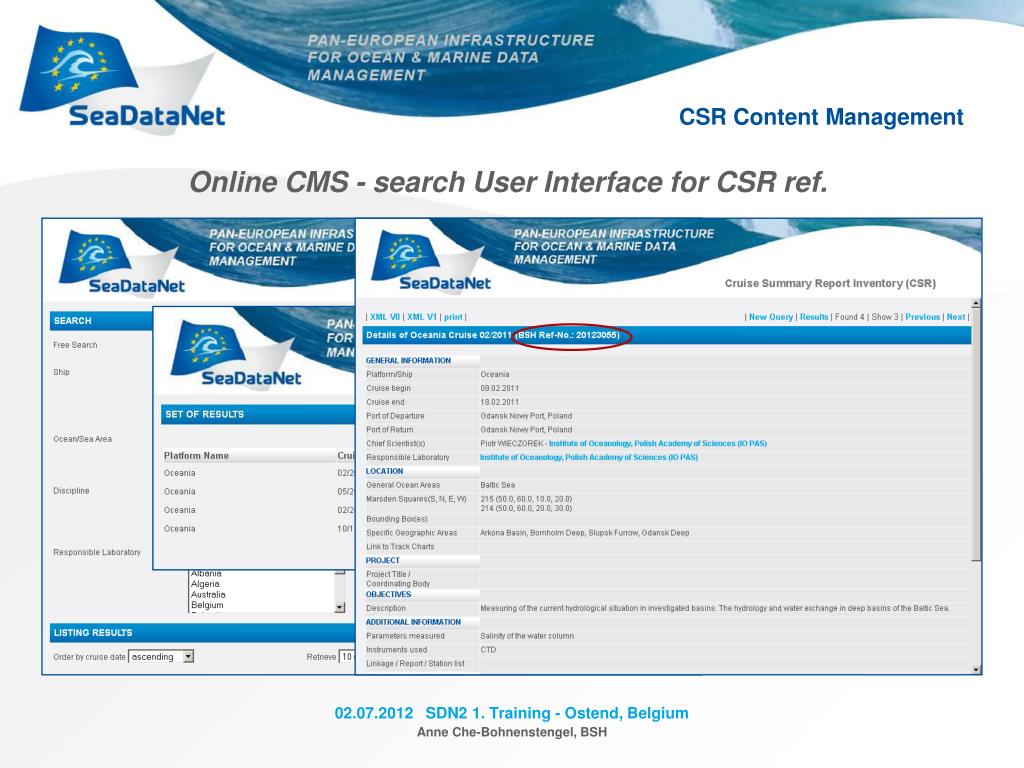Click the Platform Name column header
1024x768 pixels.
[196, 455]
